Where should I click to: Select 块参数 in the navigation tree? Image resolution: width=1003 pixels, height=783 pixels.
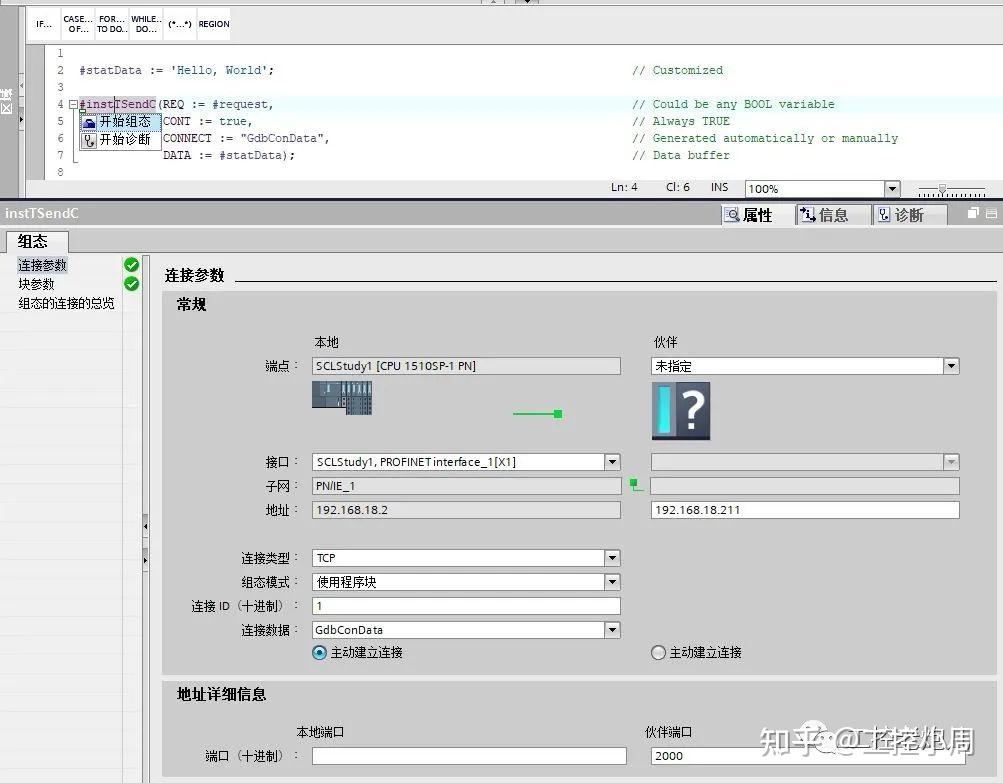point(37,283)
